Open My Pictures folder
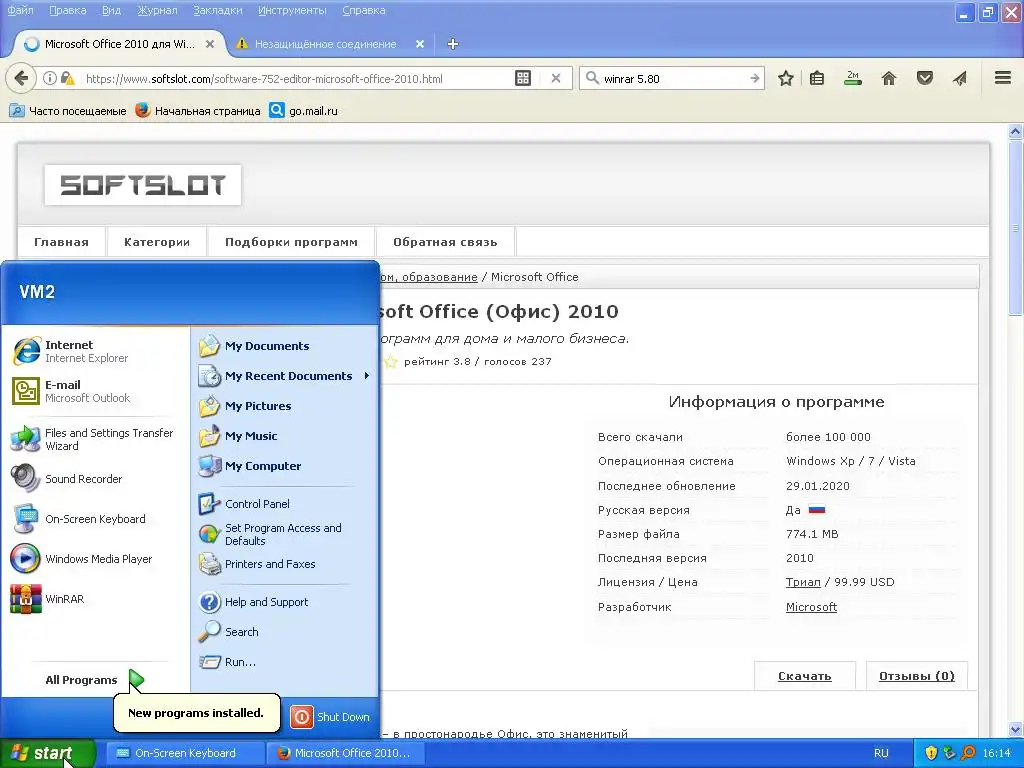 point(245,406)
